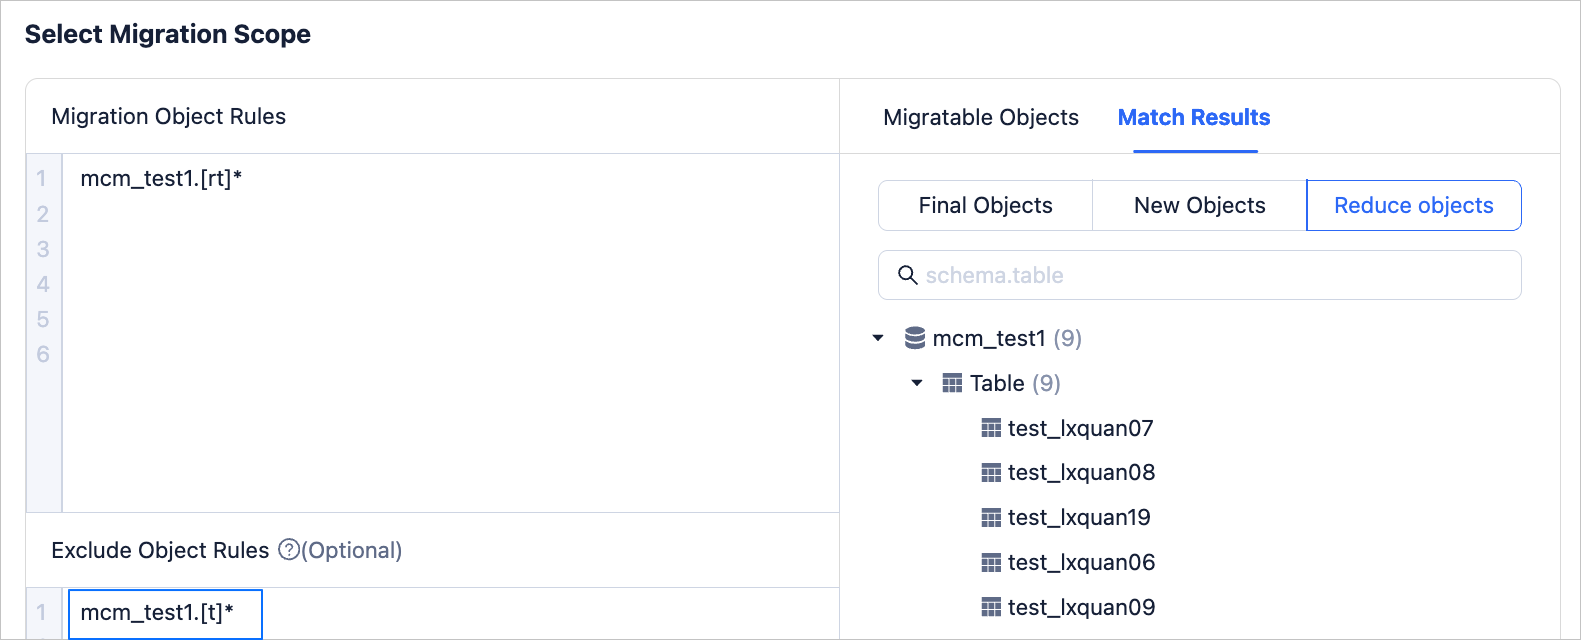Image resolution: width=1581 pixels, height=640 pixels.
Task: Click the table icon beside test_lxquan08
Action: [991, 472]
